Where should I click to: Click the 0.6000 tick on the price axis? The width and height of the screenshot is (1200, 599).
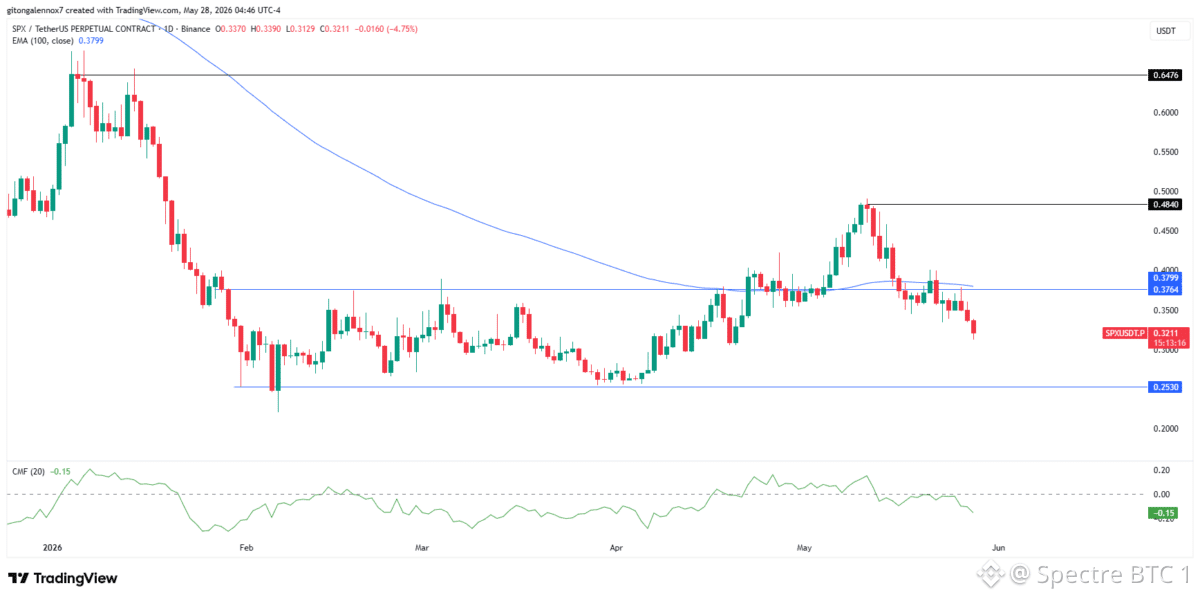pos(1165,112)
